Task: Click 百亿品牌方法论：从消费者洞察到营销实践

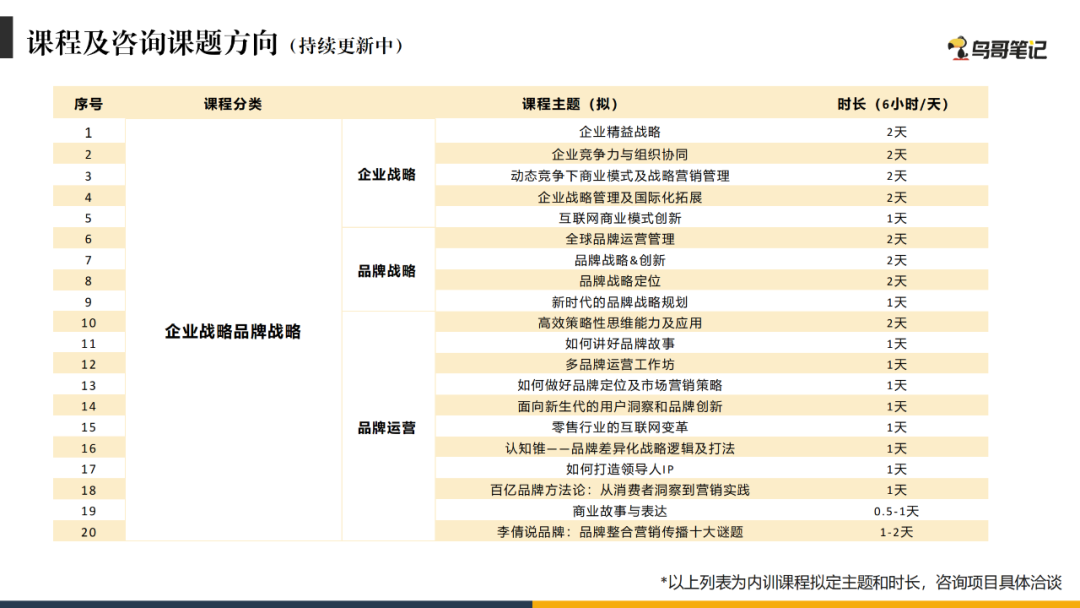Action: 620,490
